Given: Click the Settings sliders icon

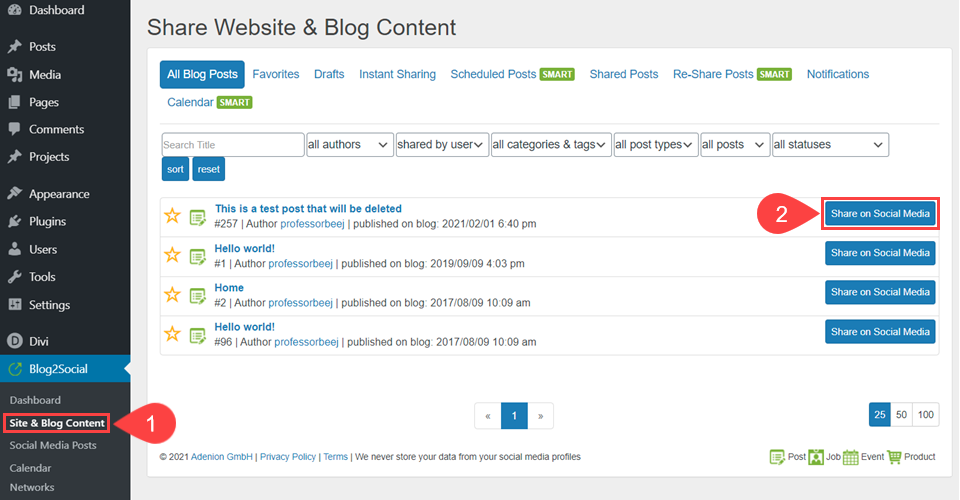Looking at the screenshot, I should (x=15, y=305).
